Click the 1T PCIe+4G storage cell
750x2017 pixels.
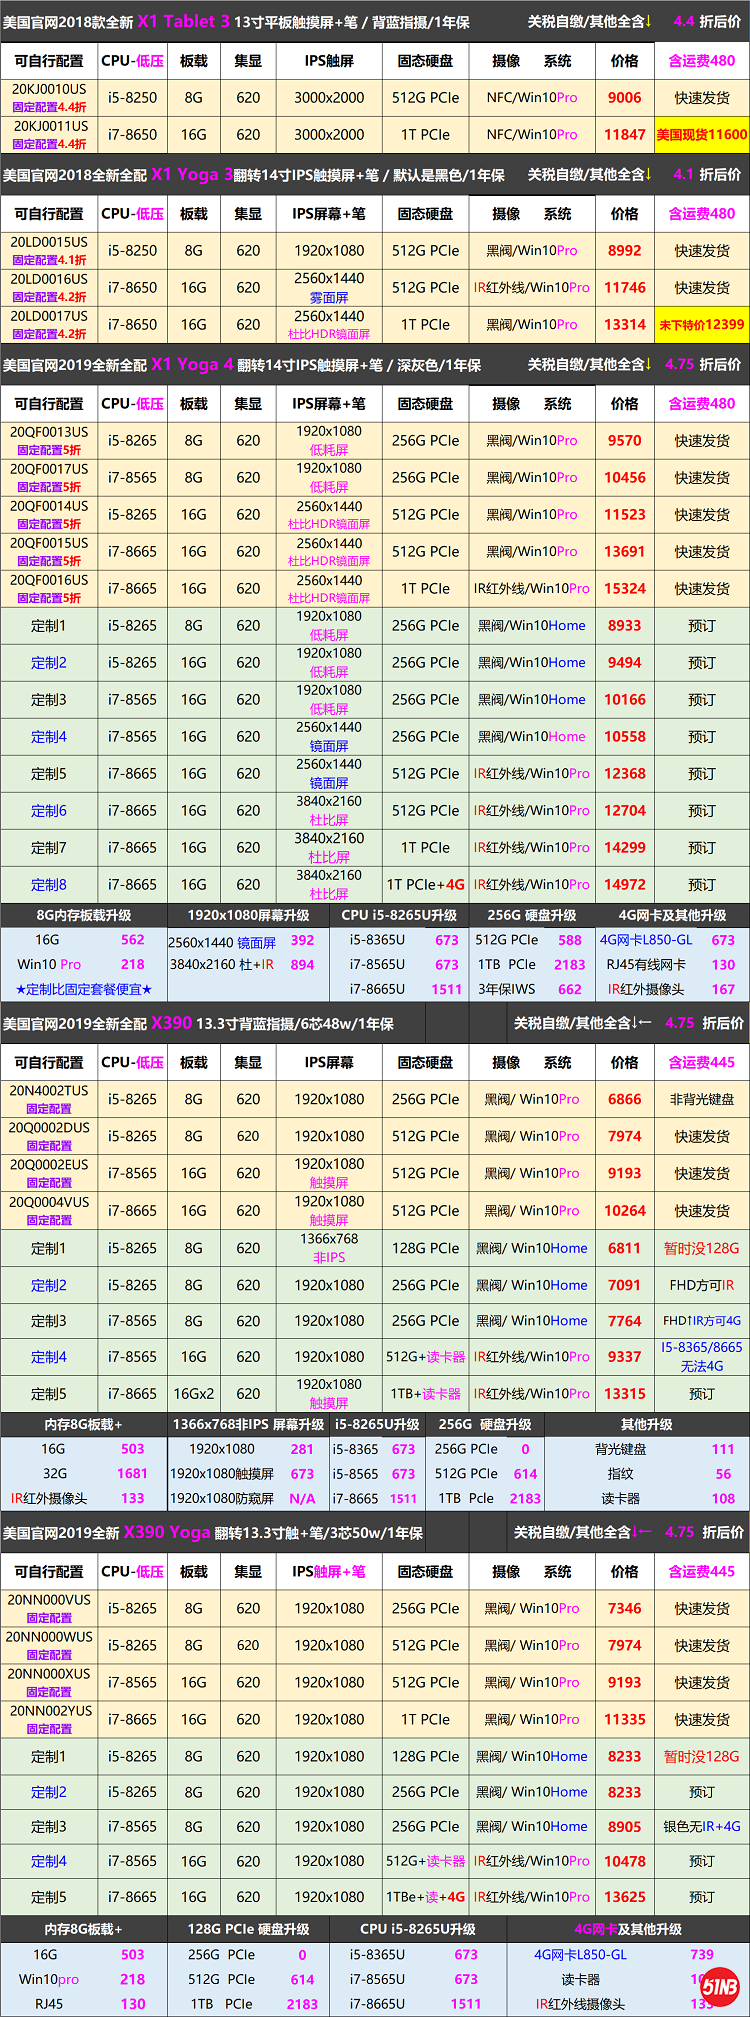click(x=426, y=884)
